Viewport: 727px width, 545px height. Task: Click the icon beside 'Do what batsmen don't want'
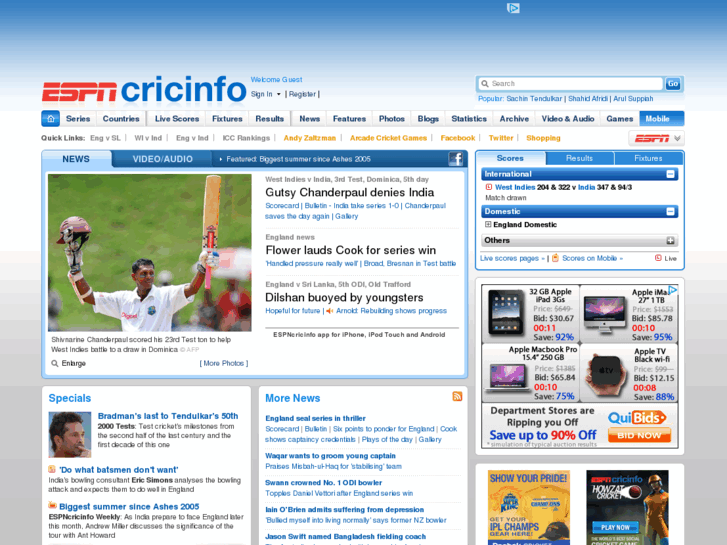pyautogui.click(x=52, y=469)
